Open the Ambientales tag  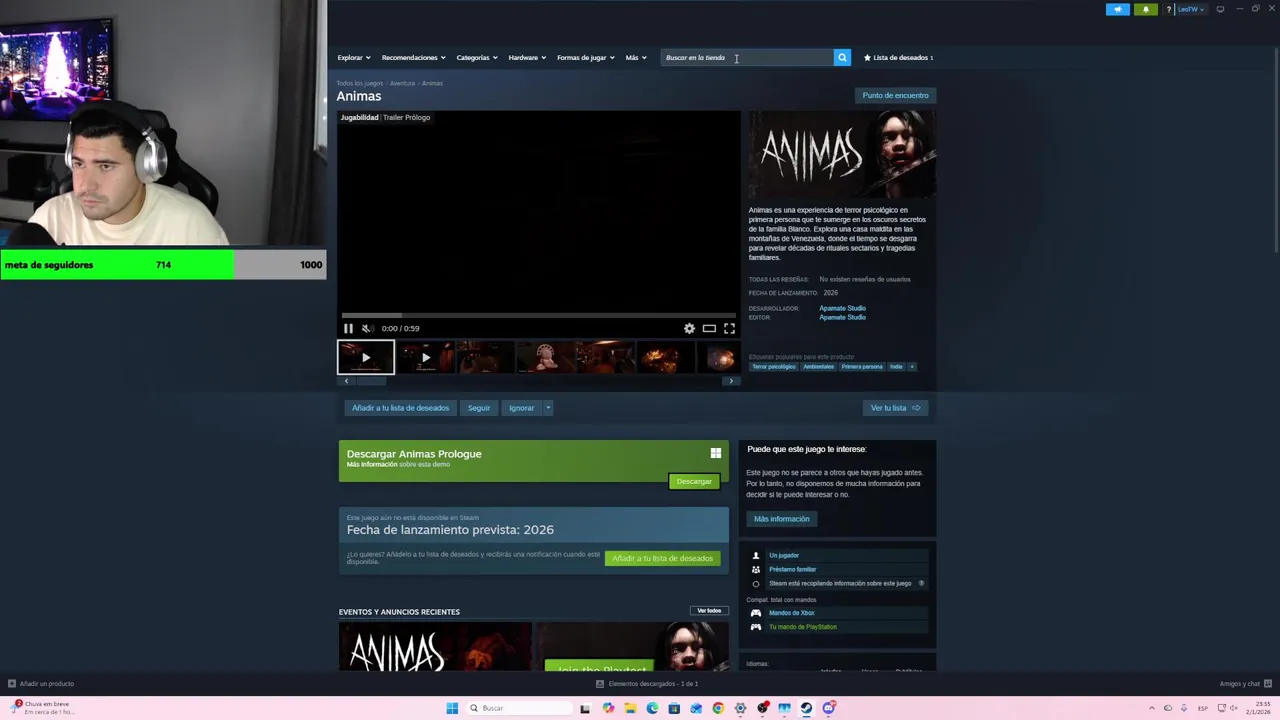click(x=818, y=366)
